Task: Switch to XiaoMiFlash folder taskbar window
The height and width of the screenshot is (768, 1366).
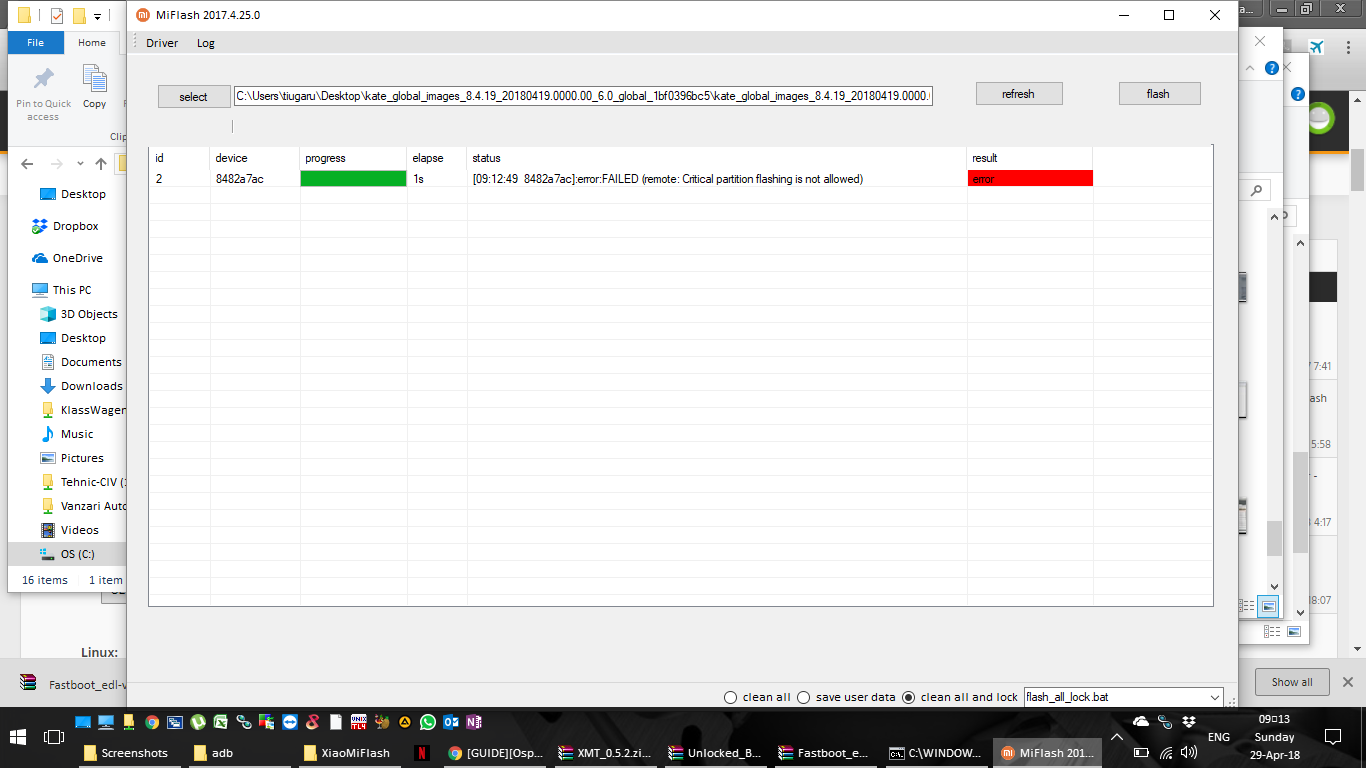Action: click(348, 753)
